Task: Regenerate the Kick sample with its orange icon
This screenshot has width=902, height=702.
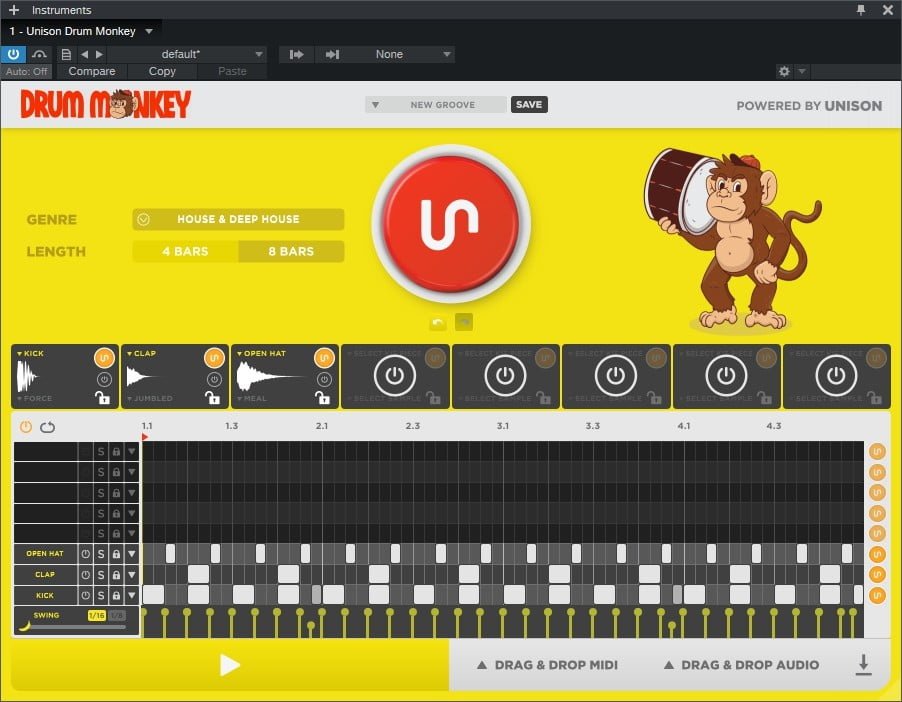Action: pyautogui.click(x=104, y=358)
